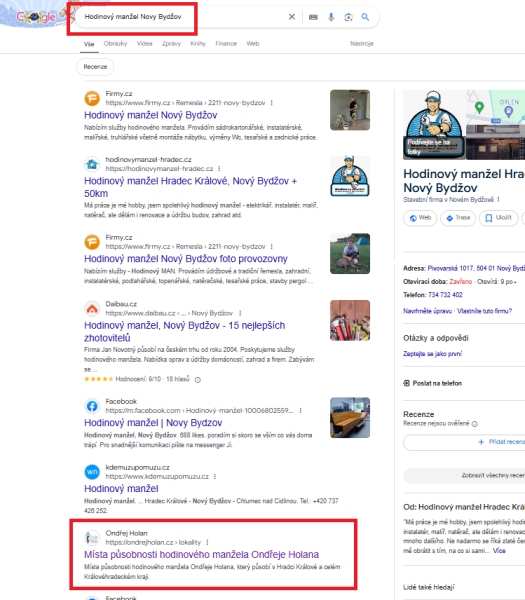The width and height of the screenshot is (525, 600).
Task: Open the painter thumbnail of first Firmy.cz result
Action: (350, 110)
